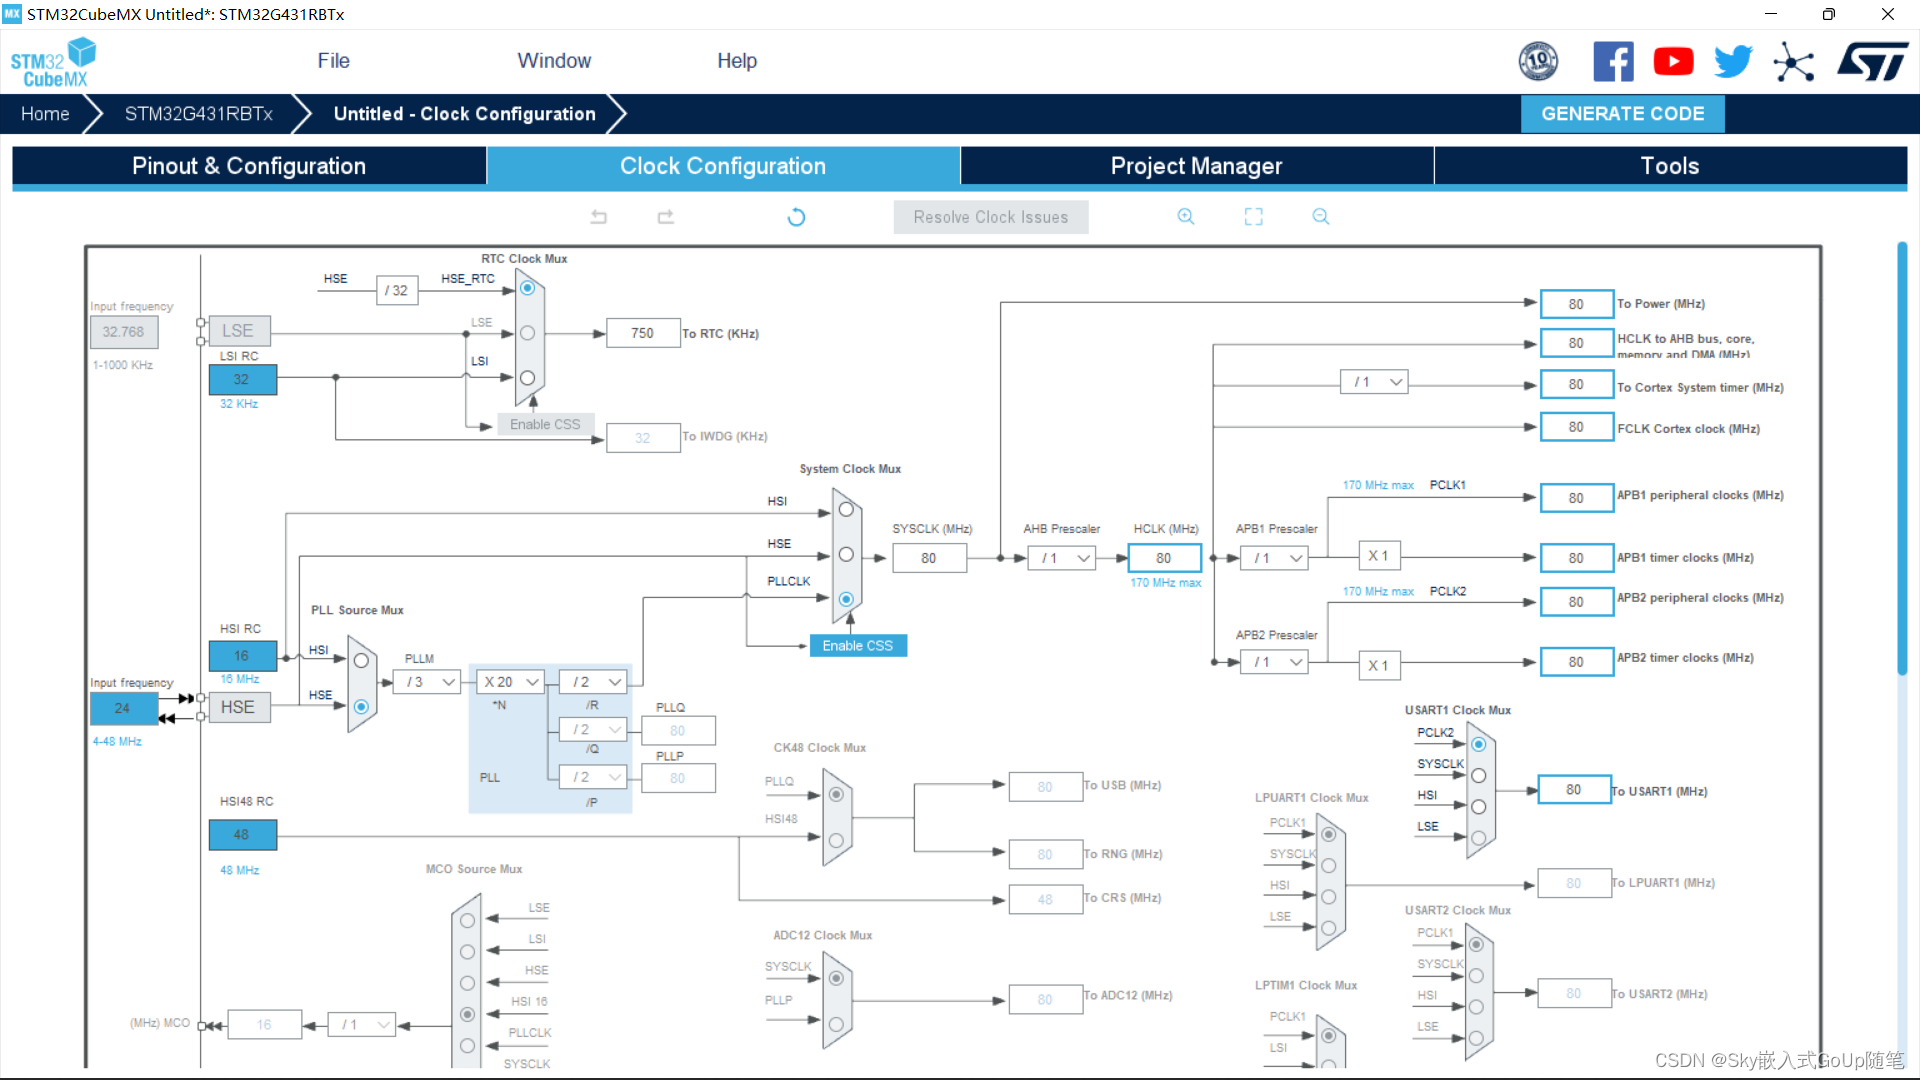The image size is (1920, 1080).
Task: Select the Clock Configuration tab
Action: coord(723,166)
